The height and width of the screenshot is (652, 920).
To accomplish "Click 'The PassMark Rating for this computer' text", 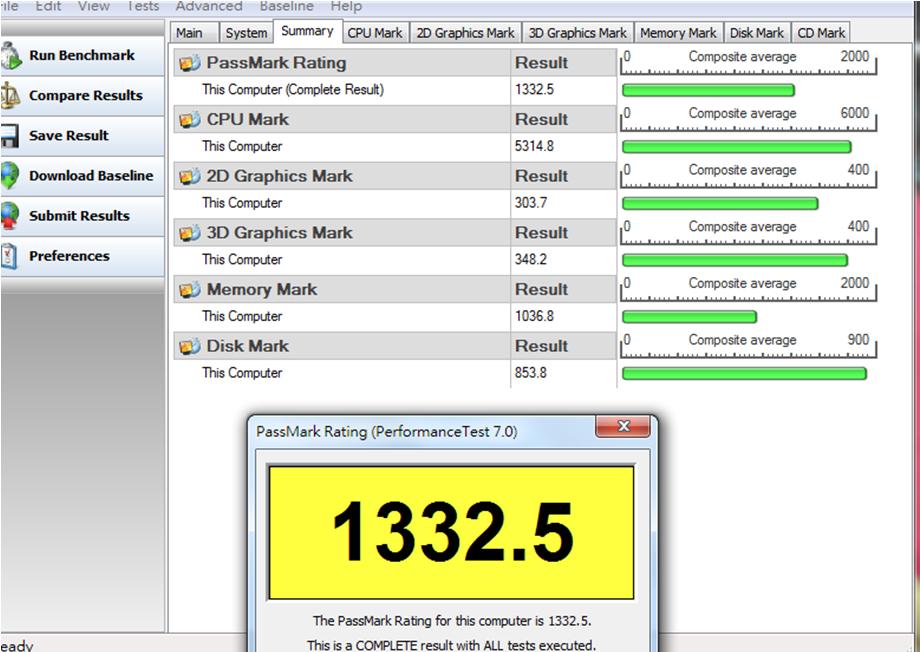I will (452, 620).
